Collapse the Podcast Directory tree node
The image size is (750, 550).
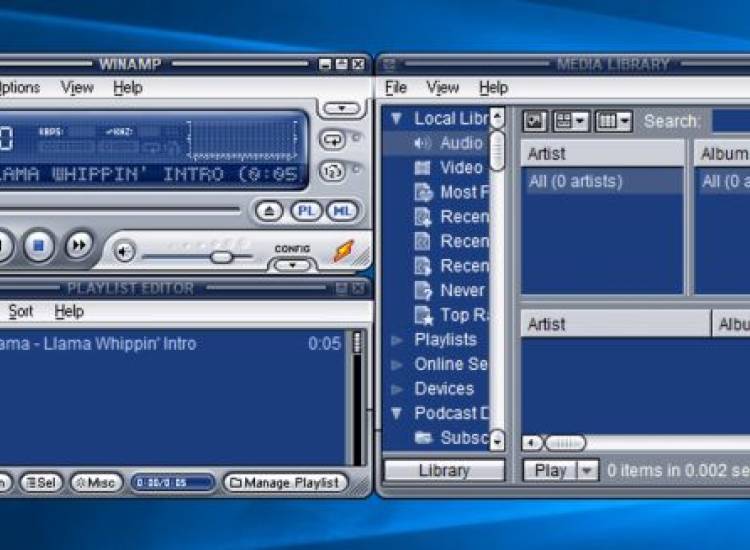[x=396, y=413]
